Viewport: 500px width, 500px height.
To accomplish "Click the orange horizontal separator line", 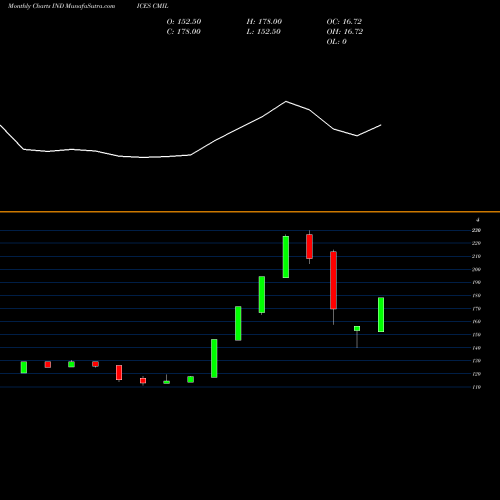I will (250, 212).
